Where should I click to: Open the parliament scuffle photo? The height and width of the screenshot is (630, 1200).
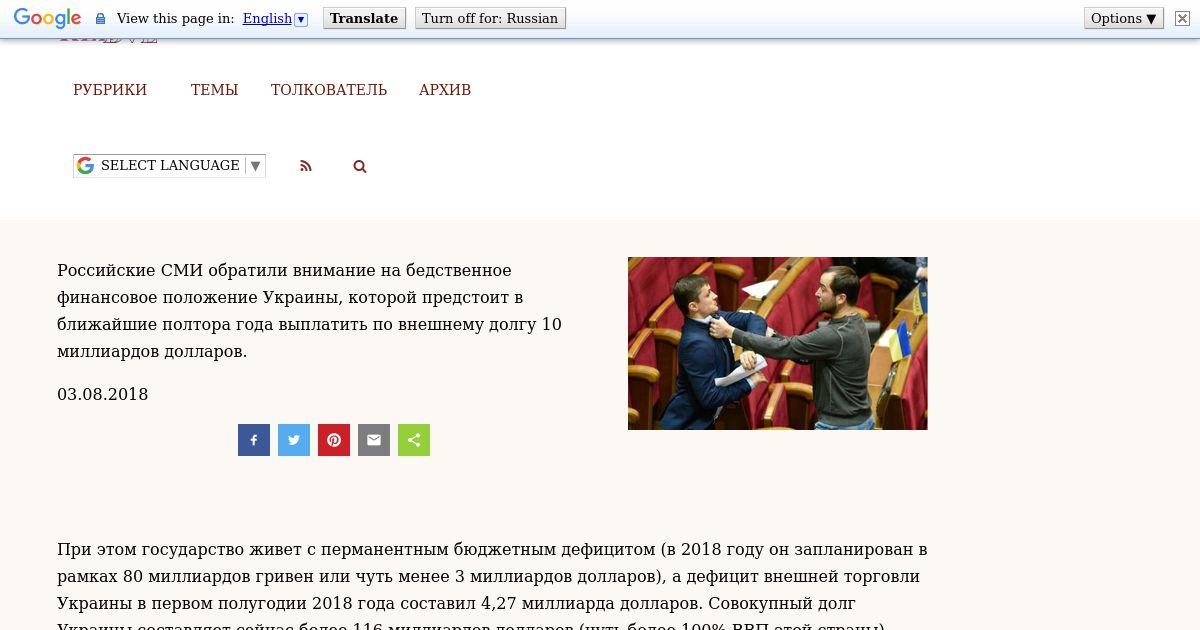(778, 343)
